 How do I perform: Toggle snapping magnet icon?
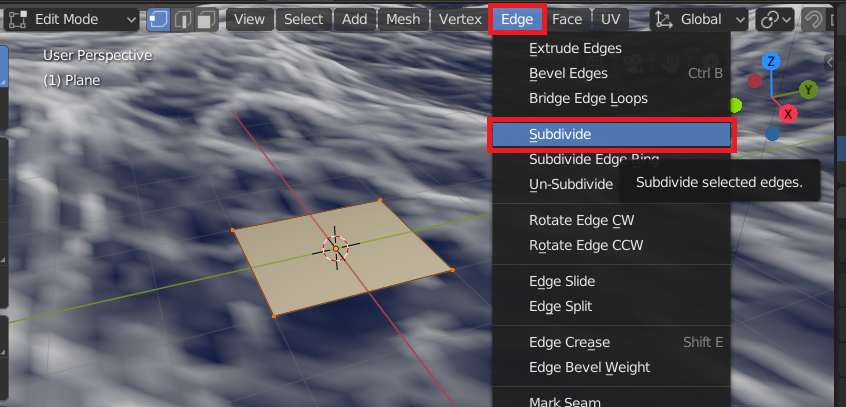pyautogui.click(x=811, y=20)
